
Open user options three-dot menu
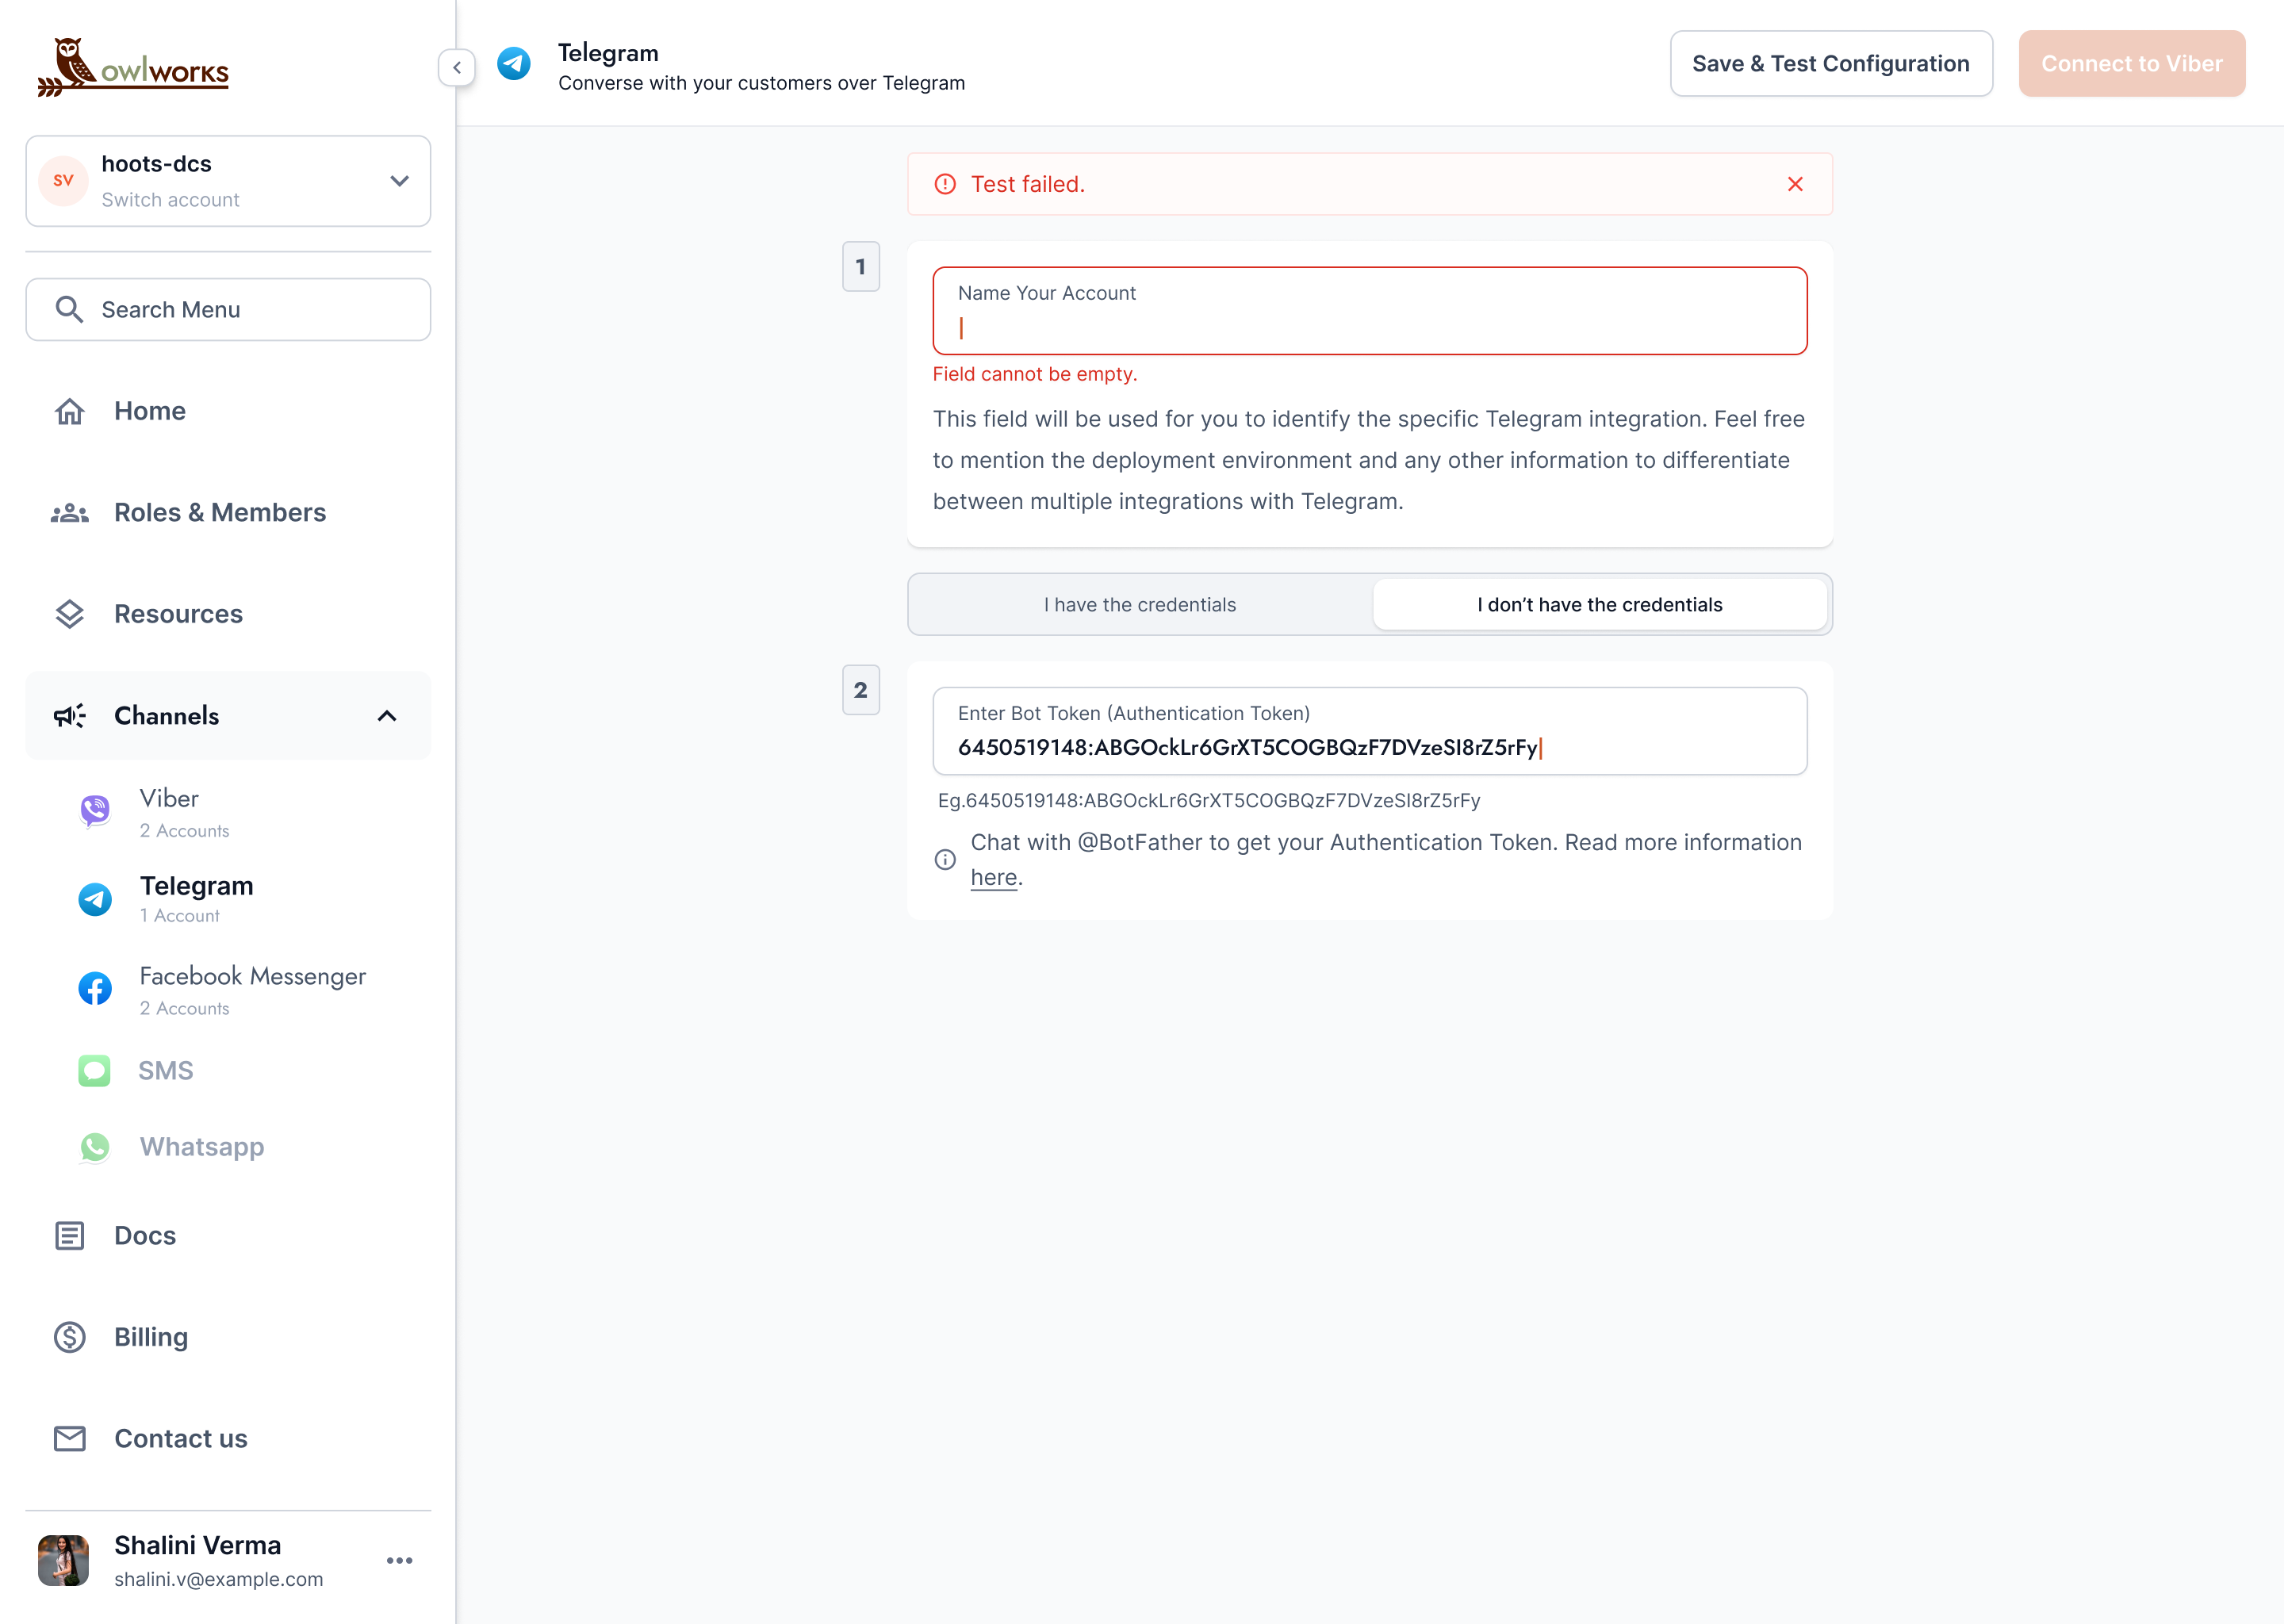point(399,1561)
